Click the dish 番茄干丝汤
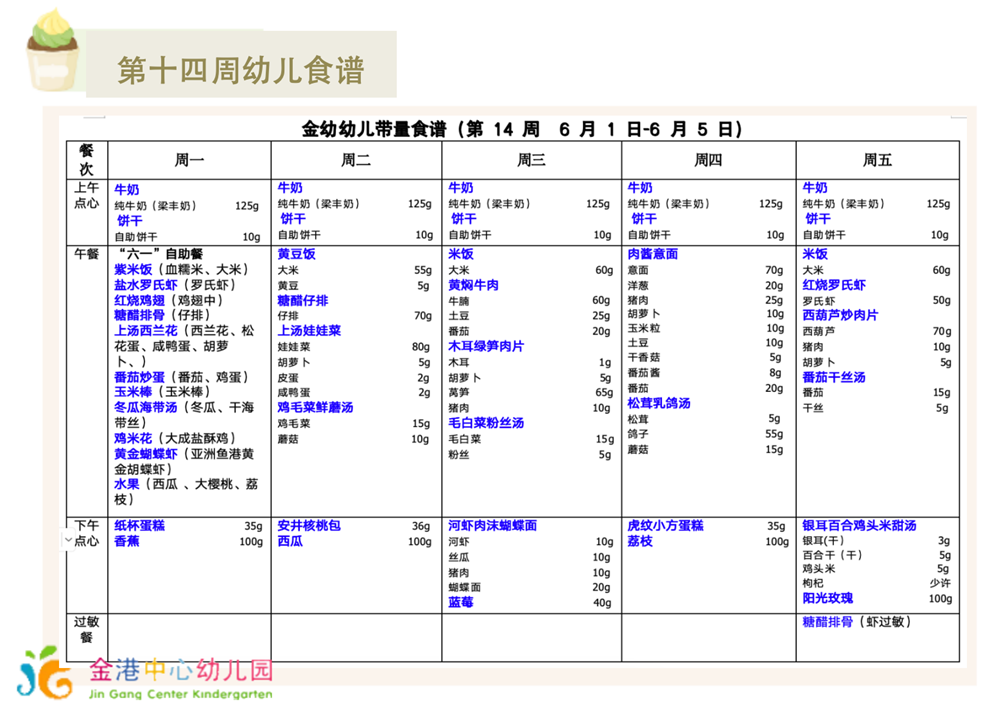The width and height of the screenshot is (999, 713). tap(834, 377)
